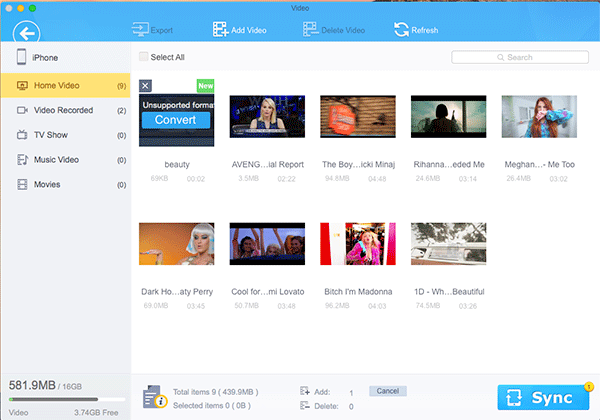Screen dimensions: 600x420
Task: Open the Music Video category
Action: pos(65,160)
